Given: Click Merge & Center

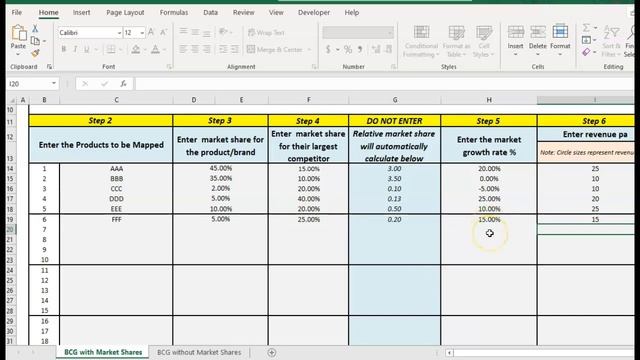Looking at the screenshot, I should point(275,50).
